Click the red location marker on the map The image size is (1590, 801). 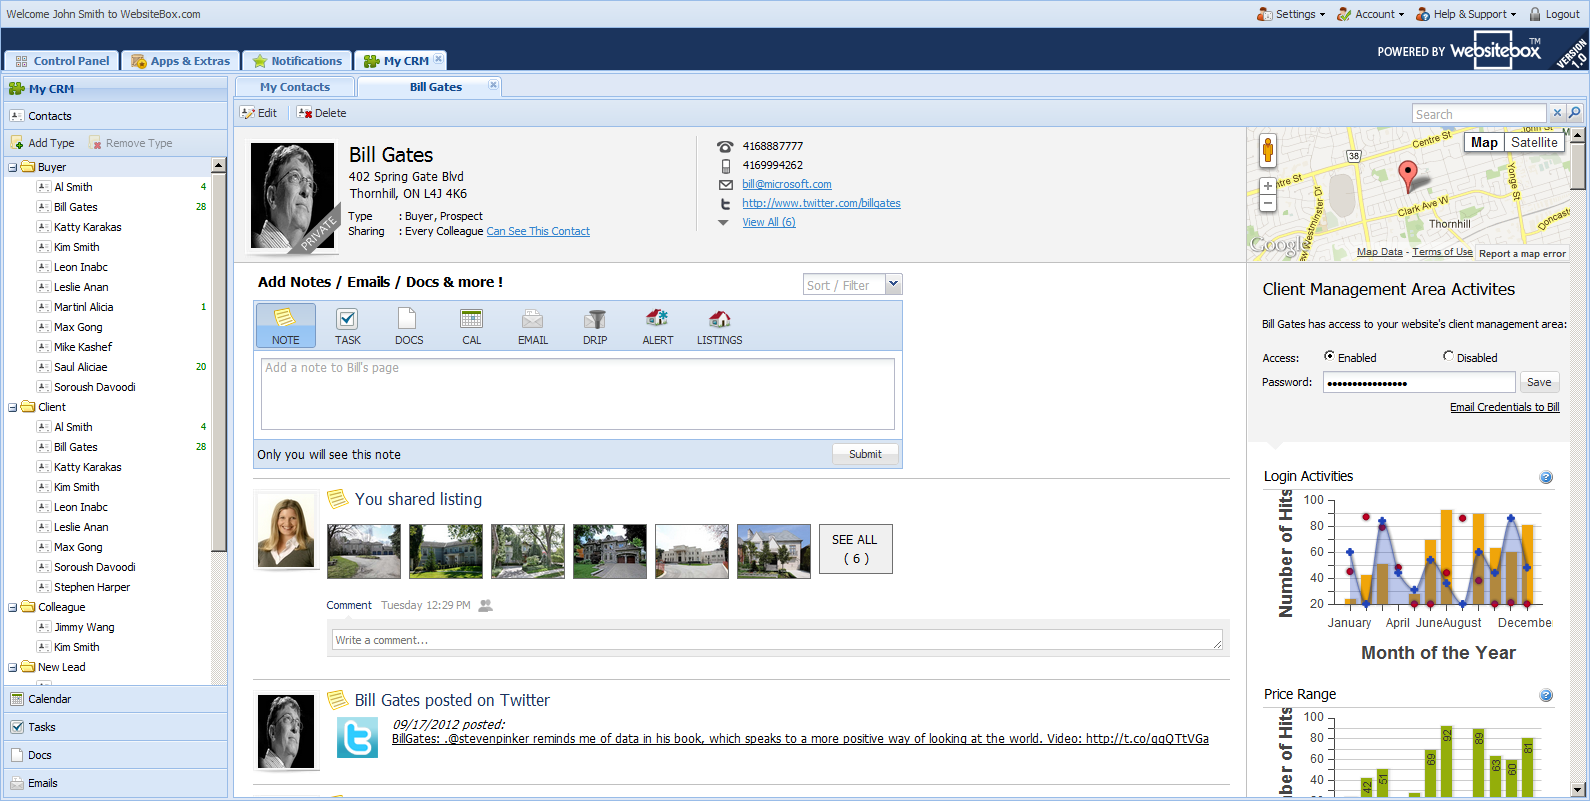pos(1407,176)
